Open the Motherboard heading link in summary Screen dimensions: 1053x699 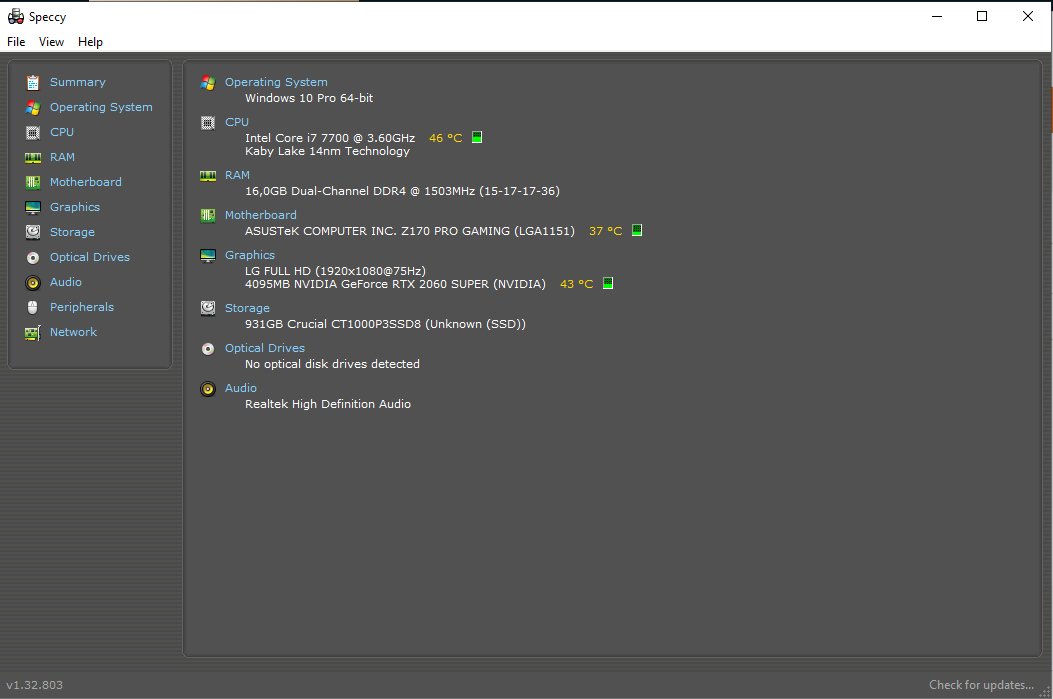(x=261, y=215)
